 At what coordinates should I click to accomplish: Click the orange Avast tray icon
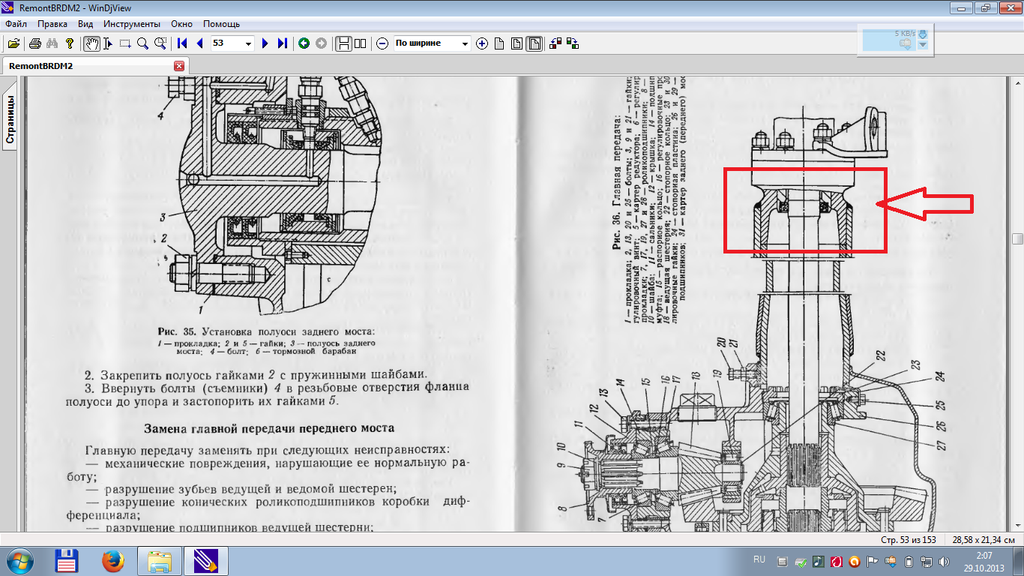pos(854,562)
